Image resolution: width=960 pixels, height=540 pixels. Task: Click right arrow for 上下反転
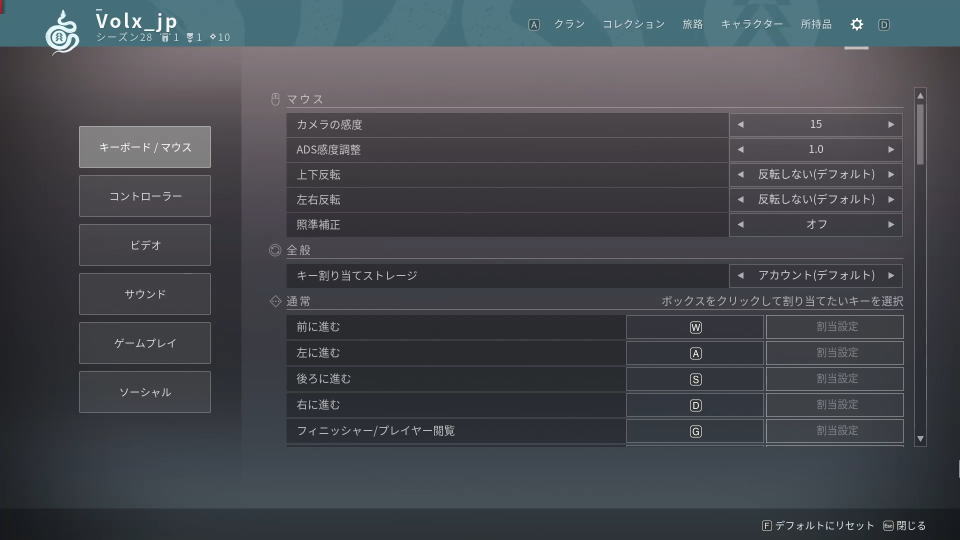coord(891,174)
